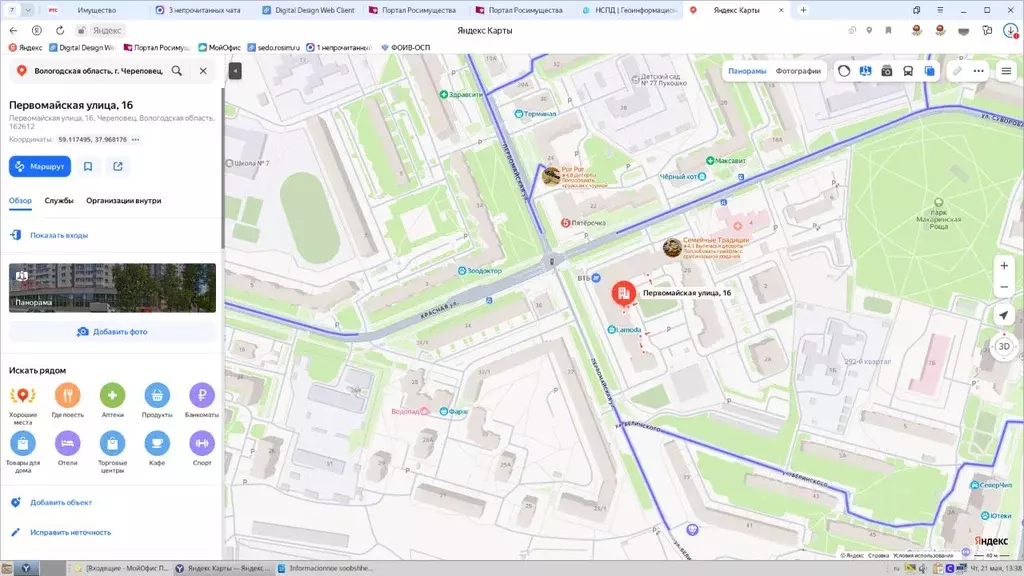Collapse the side panel with the arrow
The image size is (1024, 576).
[x=235, y=71]
